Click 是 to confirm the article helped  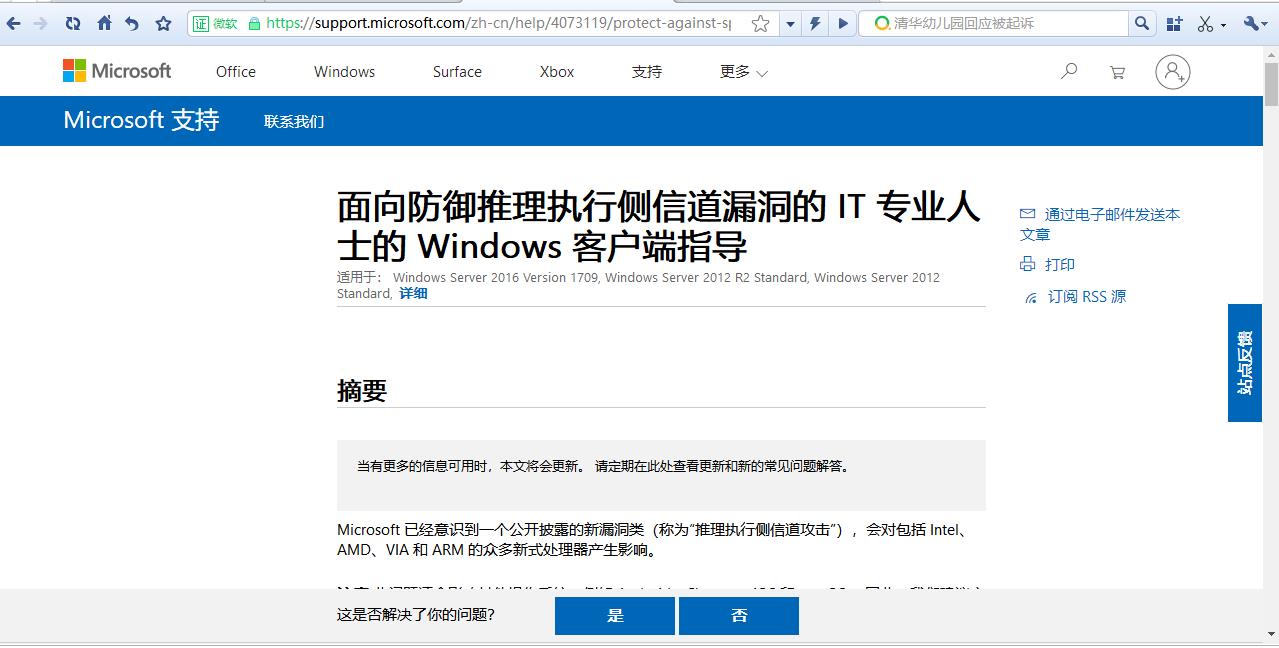614,615
